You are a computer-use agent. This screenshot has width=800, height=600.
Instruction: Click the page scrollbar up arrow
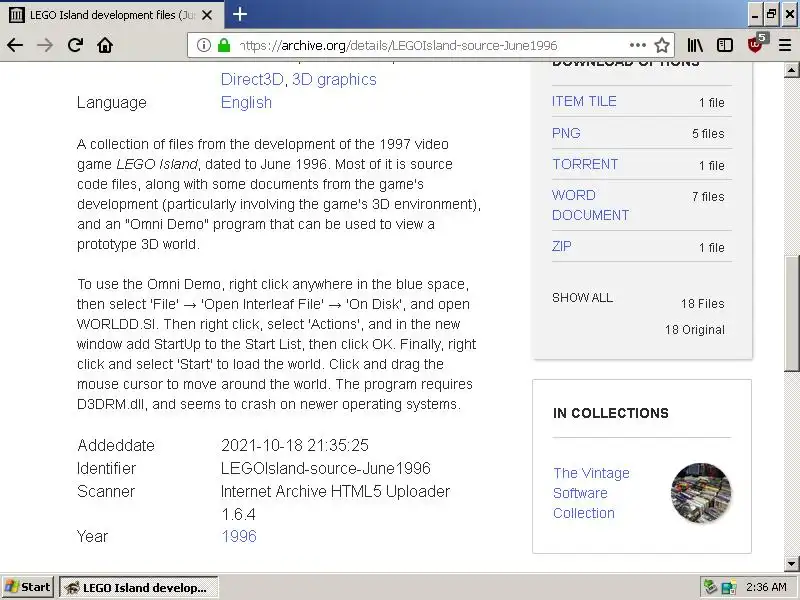[x=791, y=70]
